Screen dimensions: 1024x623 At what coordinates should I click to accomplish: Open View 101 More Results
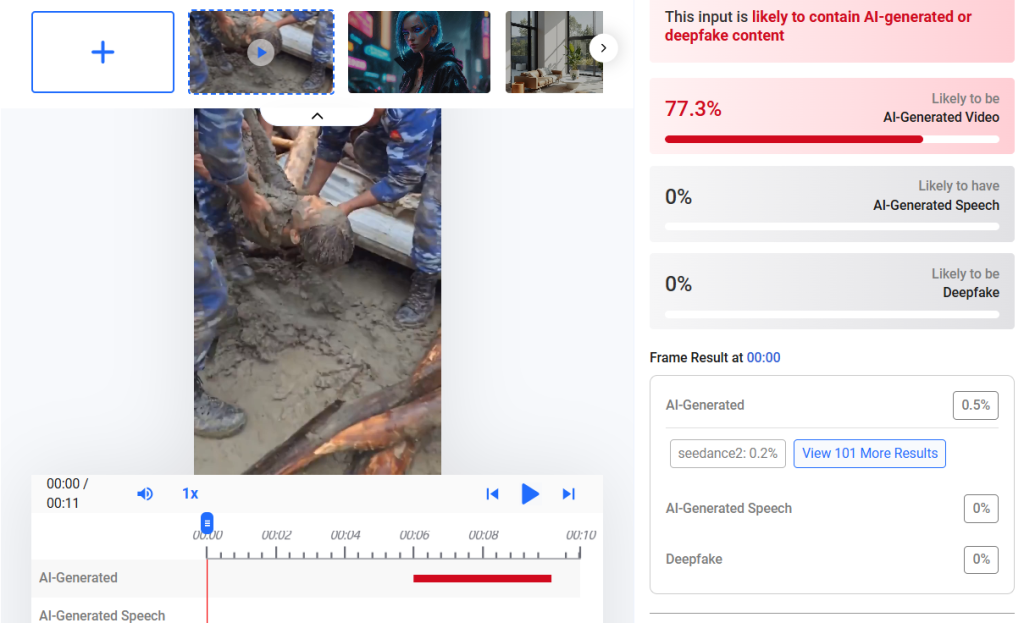[870, 453]
